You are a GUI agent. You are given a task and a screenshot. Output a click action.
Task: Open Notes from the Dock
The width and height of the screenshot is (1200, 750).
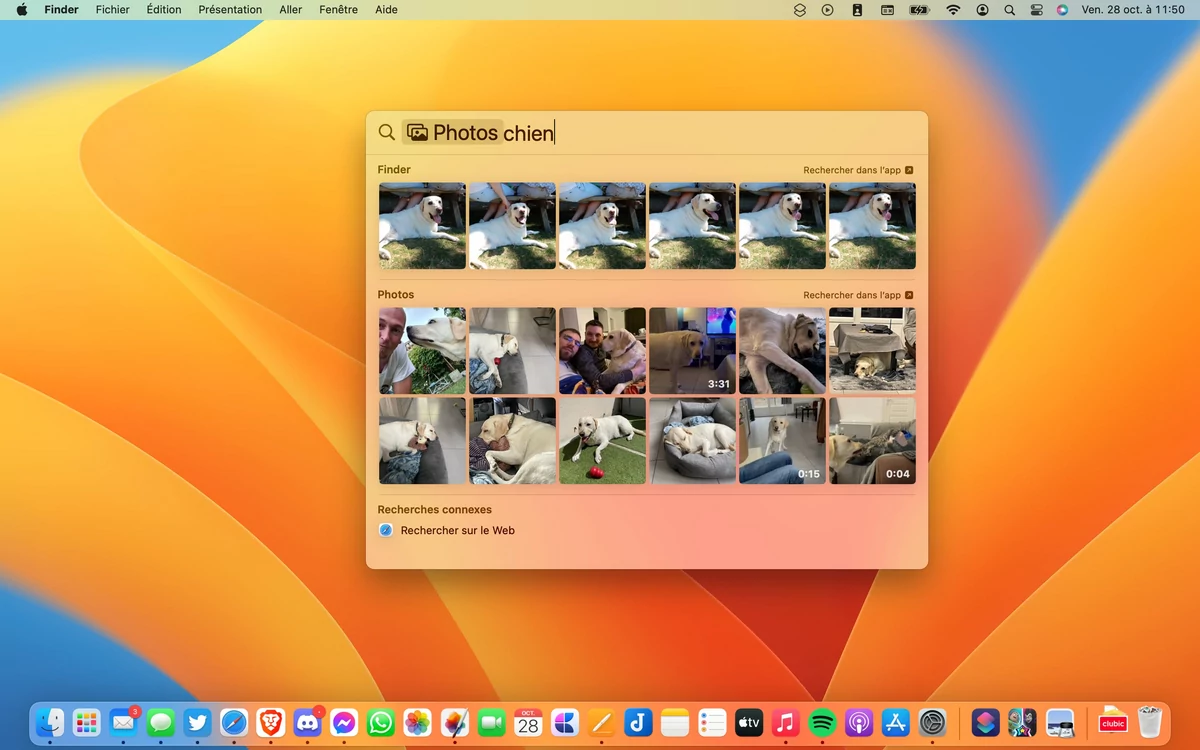(675, 722)
